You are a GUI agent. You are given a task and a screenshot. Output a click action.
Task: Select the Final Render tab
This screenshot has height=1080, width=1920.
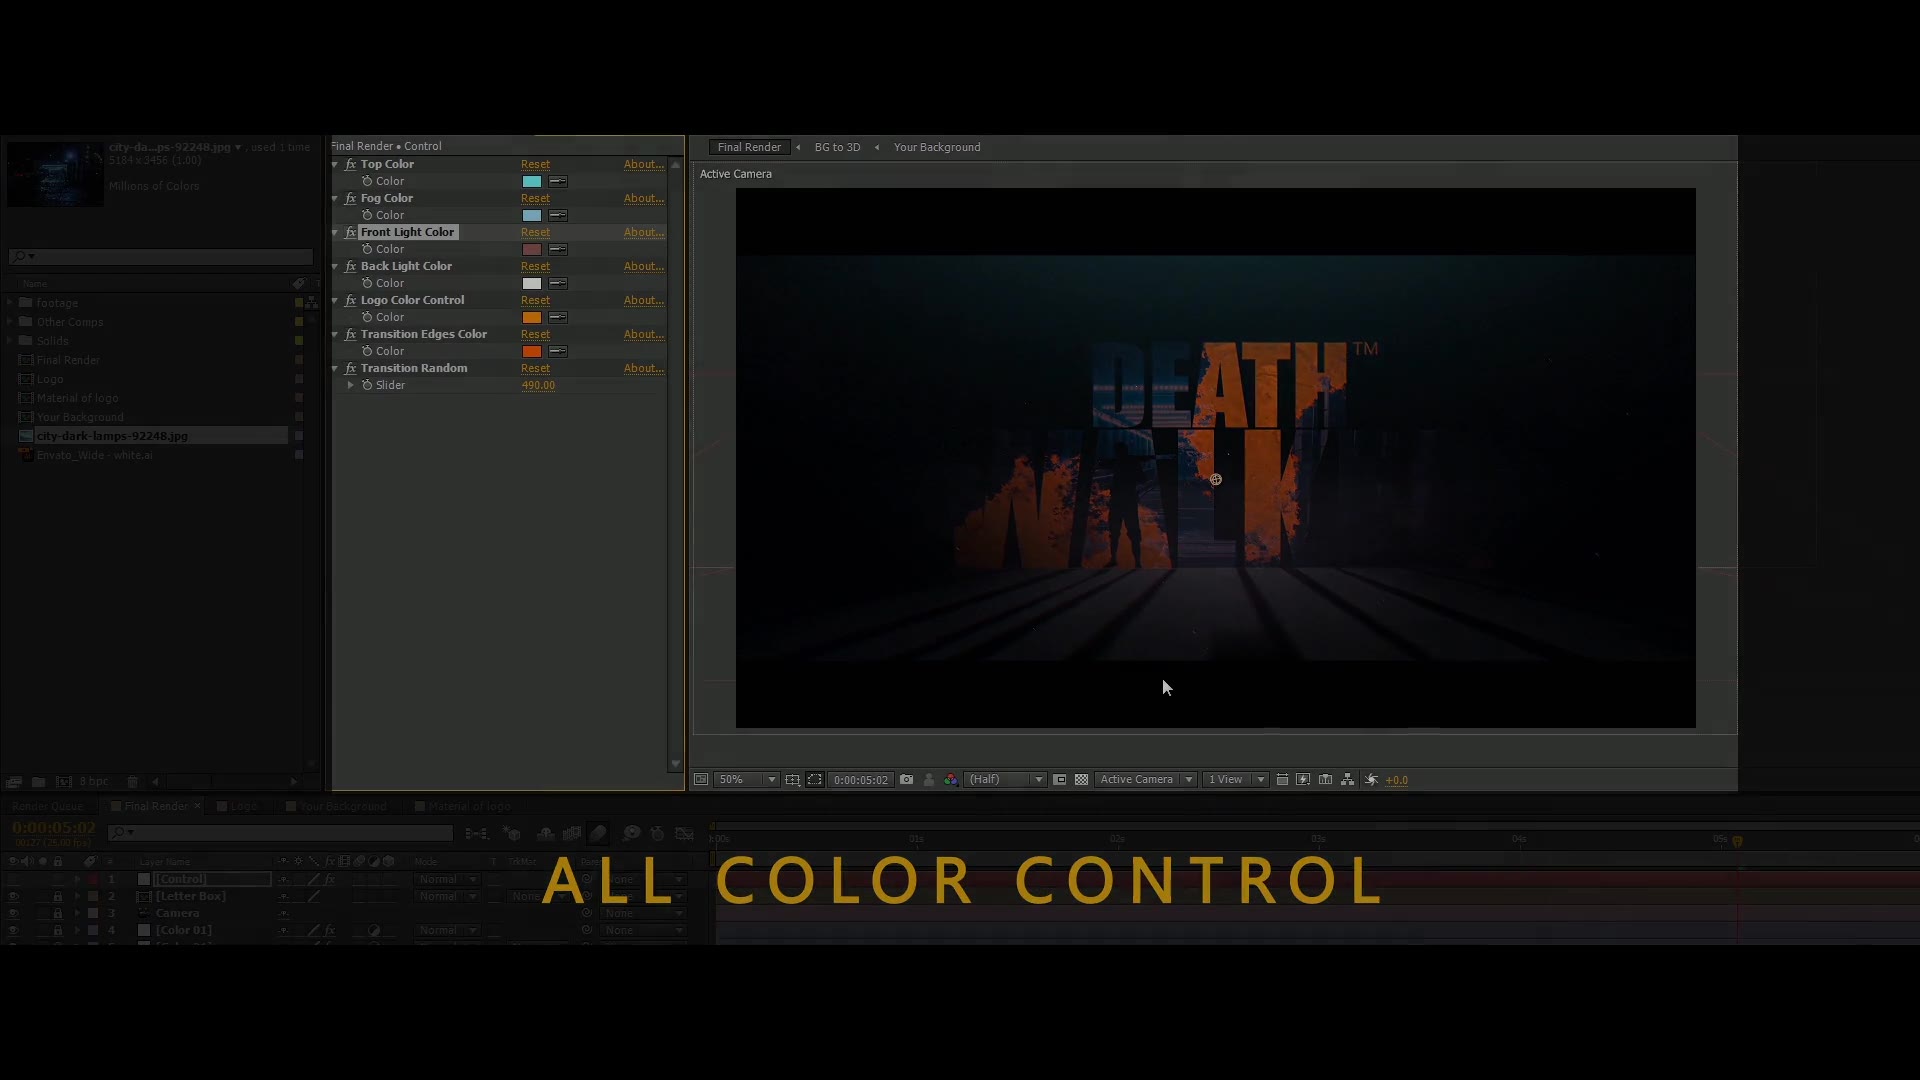coord(748,146)
